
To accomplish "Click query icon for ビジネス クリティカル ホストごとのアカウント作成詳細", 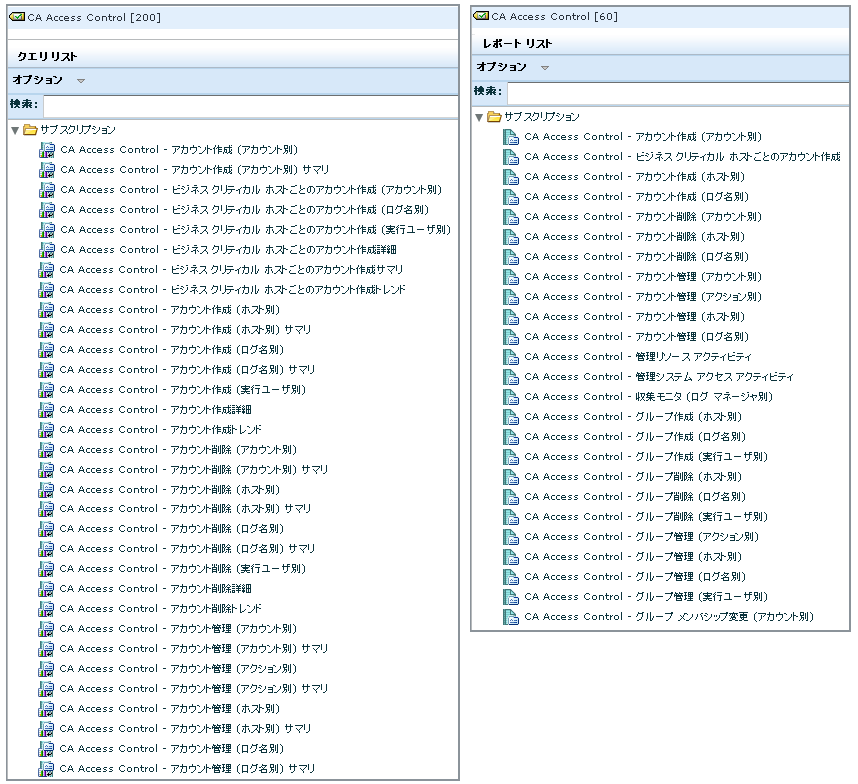I will click(x=47, y=249).
